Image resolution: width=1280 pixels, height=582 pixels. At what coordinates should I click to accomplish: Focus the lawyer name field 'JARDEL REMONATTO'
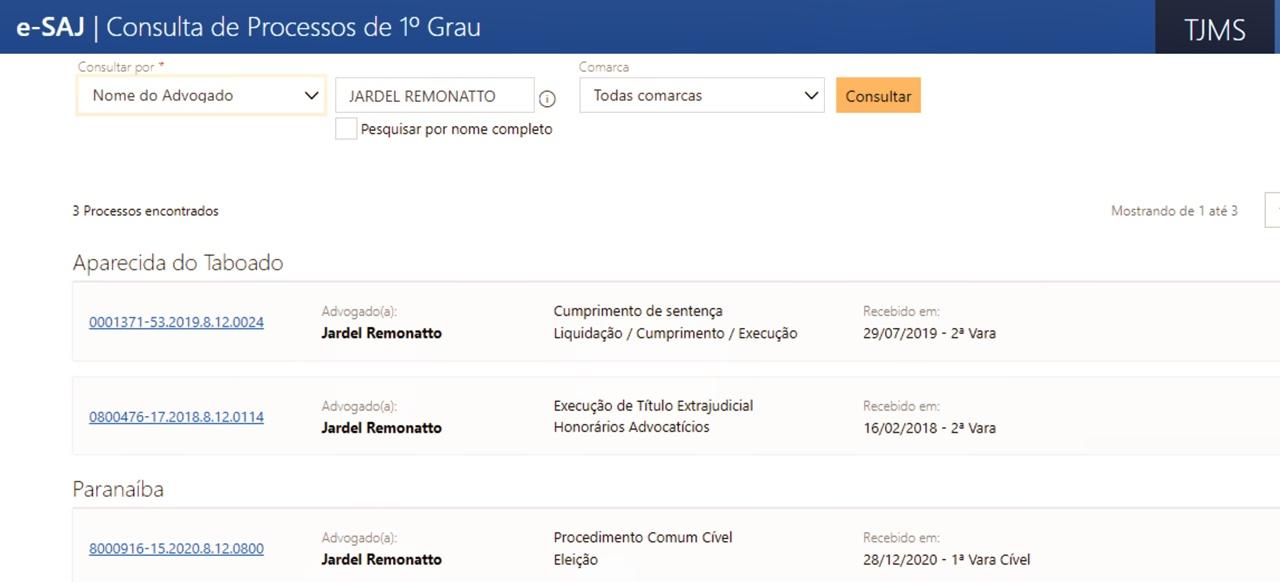[x=434, y=97]
